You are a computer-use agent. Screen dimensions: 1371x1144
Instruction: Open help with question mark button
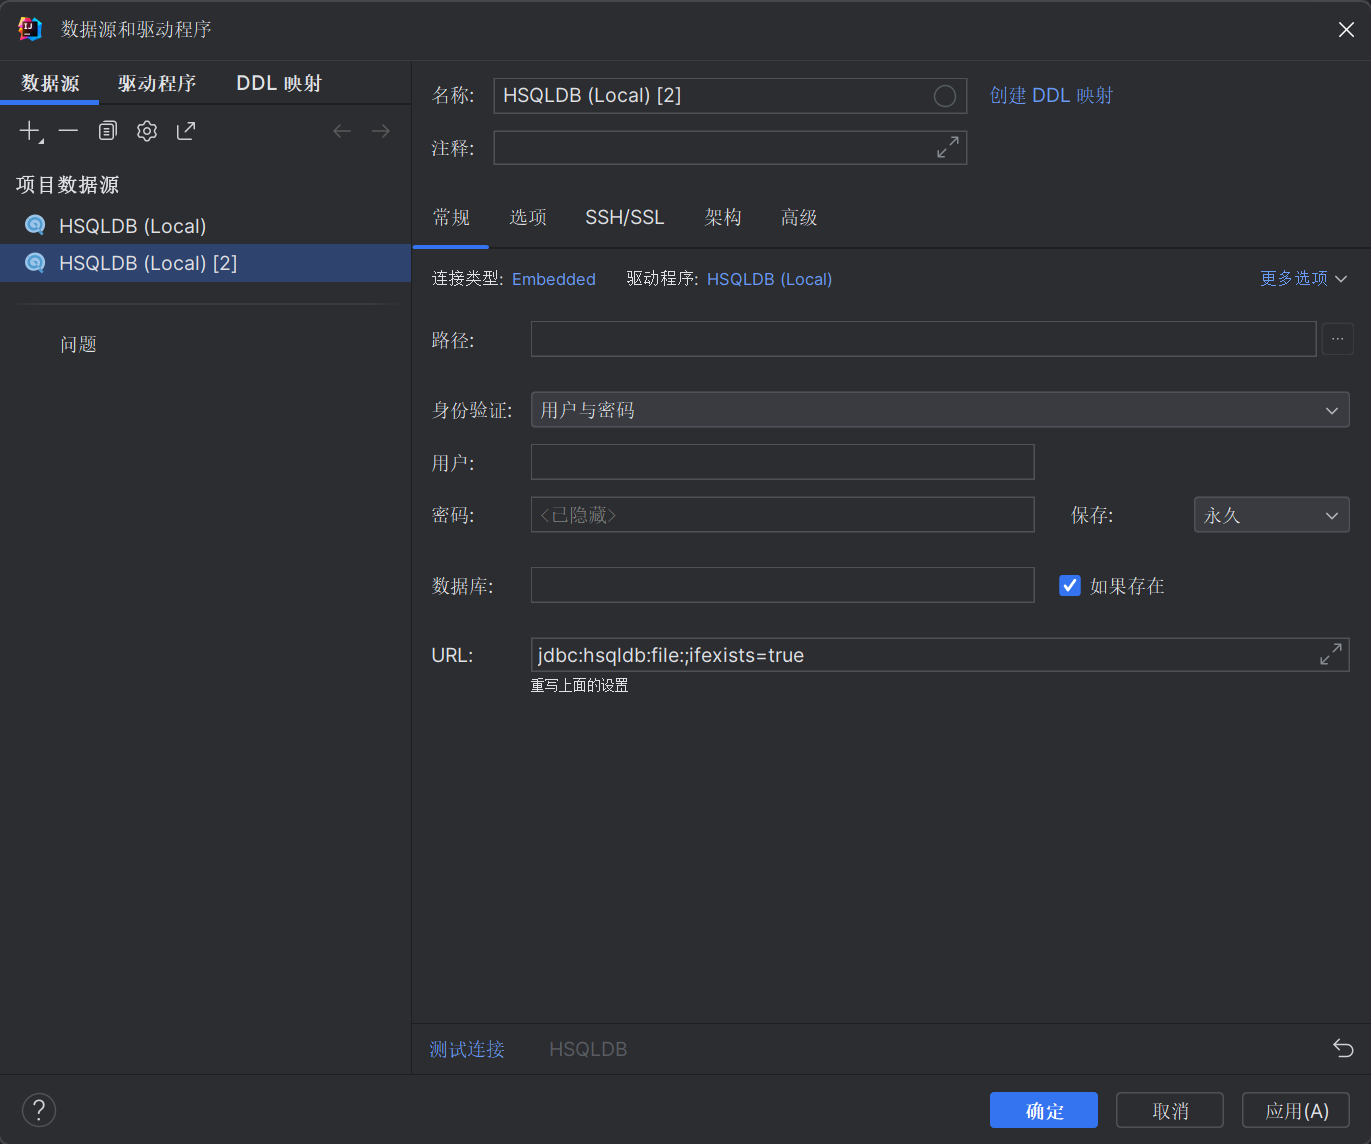[x=39, y=1110]
